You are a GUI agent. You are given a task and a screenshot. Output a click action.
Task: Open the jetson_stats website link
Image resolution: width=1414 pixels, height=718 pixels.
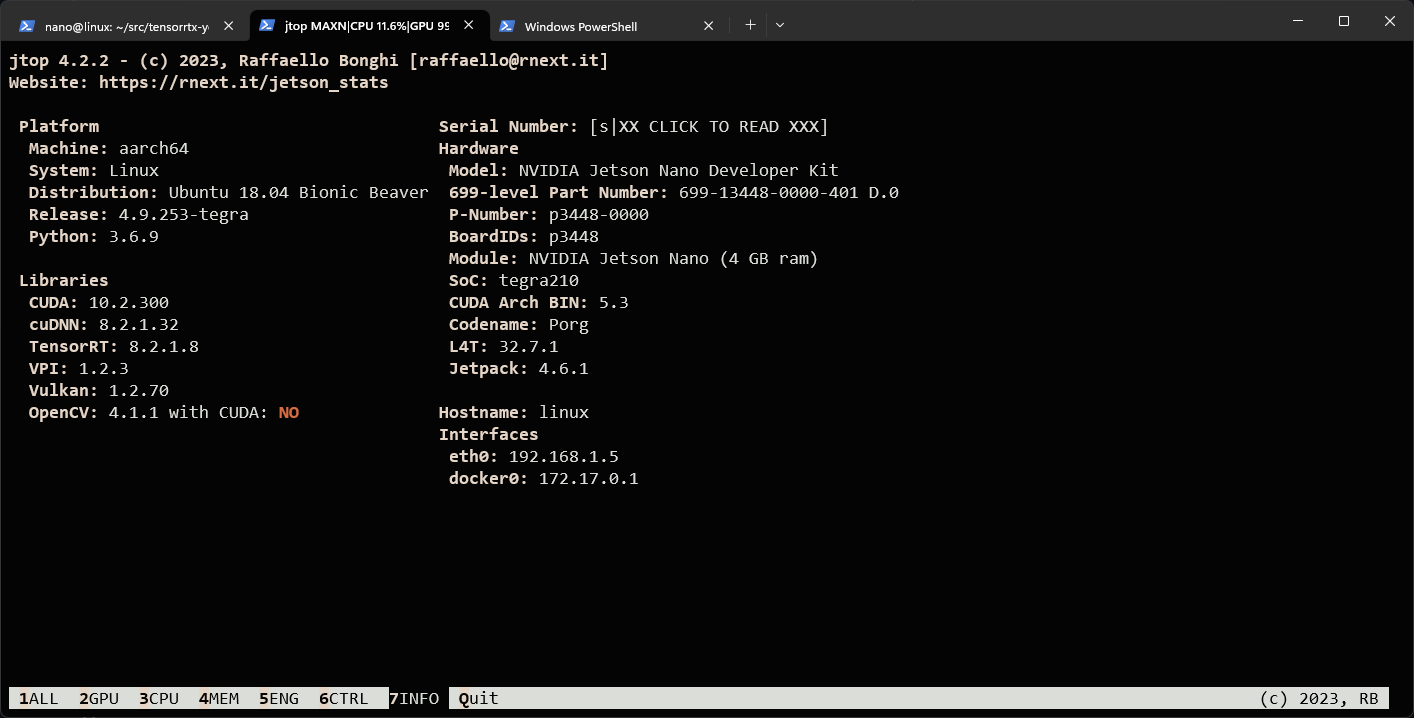(242, 82)
